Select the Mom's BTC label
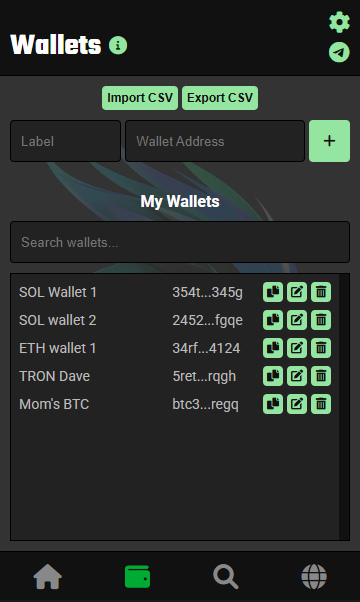The width and height of the screenshot is (360, 602). pyautogui.click(x=54, y=404)
